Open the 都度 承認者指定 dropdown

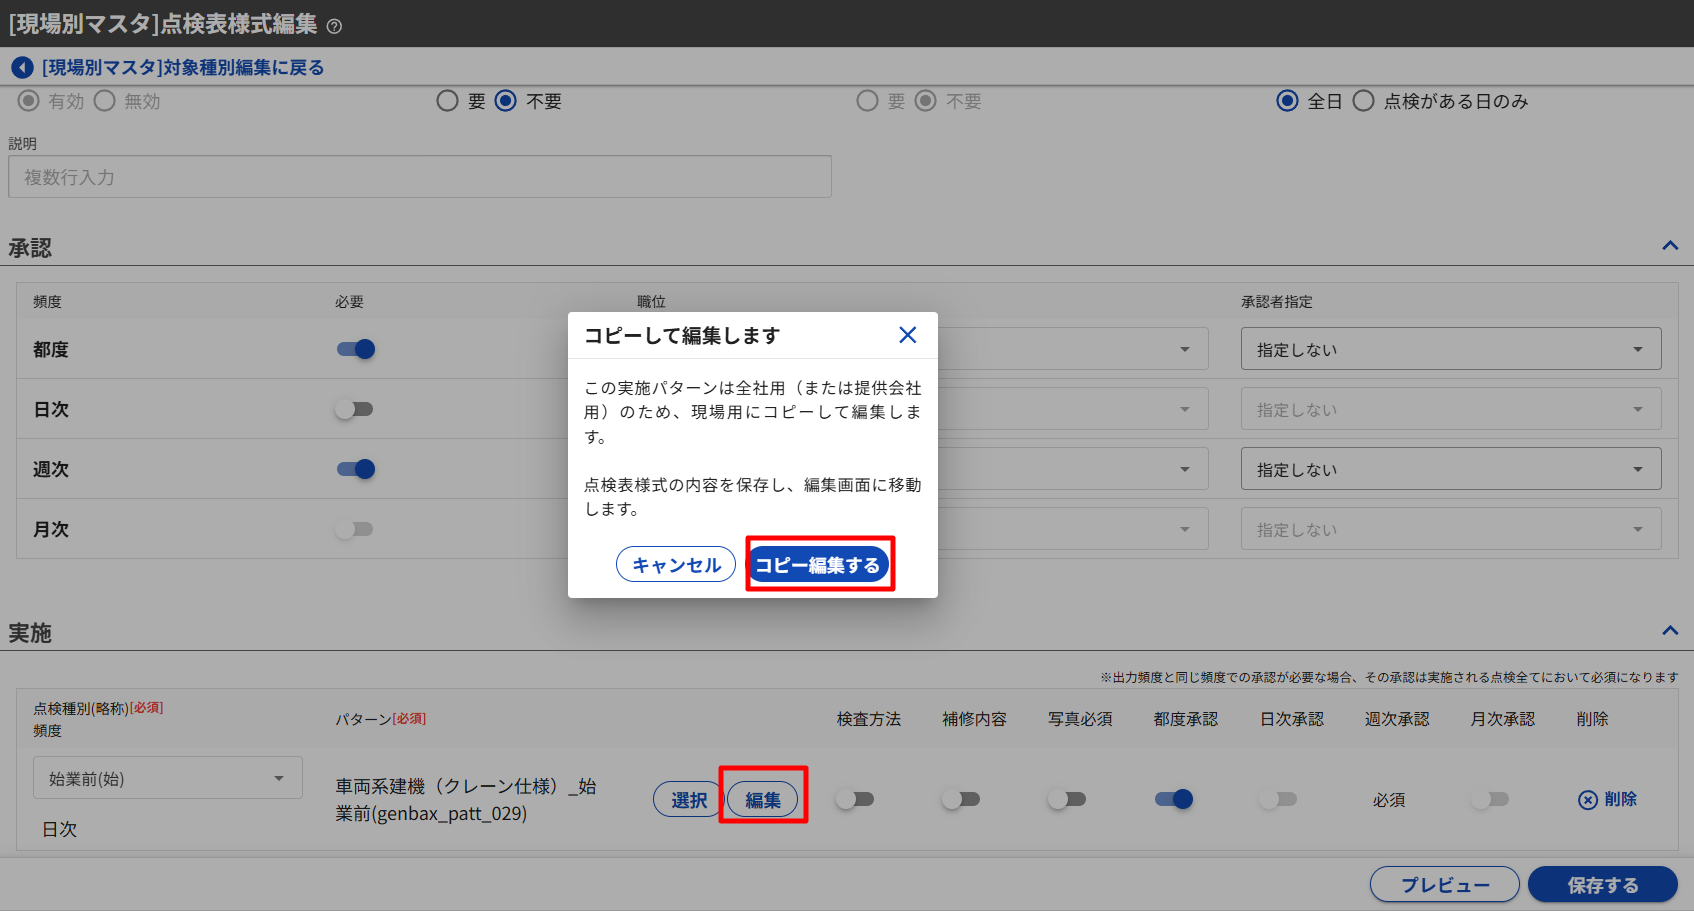(1450, 349)
